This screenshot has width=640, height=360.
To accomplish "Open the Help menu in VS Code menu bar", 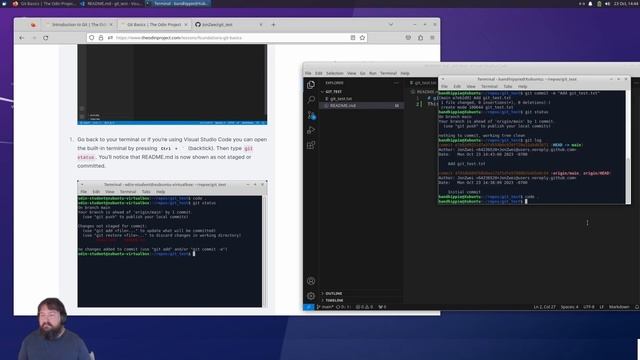I will [x=405, y=73].
